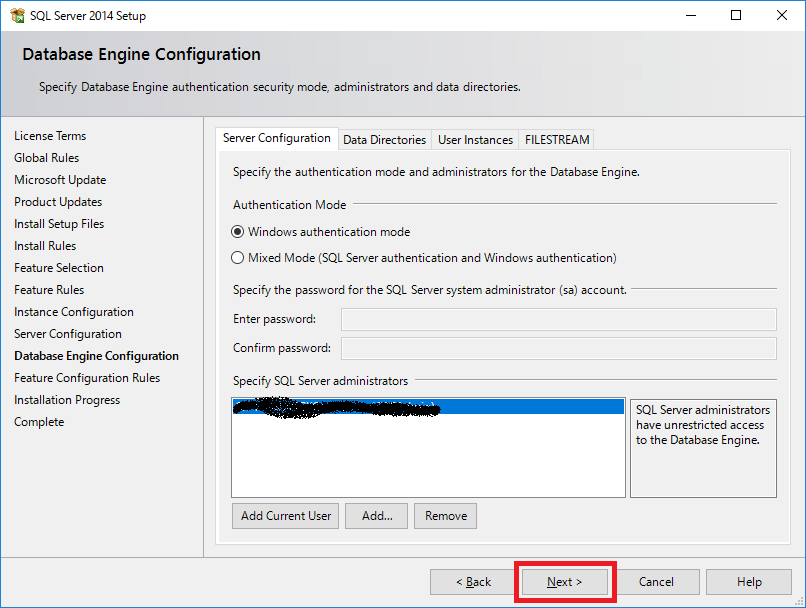Image resolution: width=806 pixels, height=608 pixels.
Task: Open the FILESTREAM tab
Action: click(x=557, y=140)
